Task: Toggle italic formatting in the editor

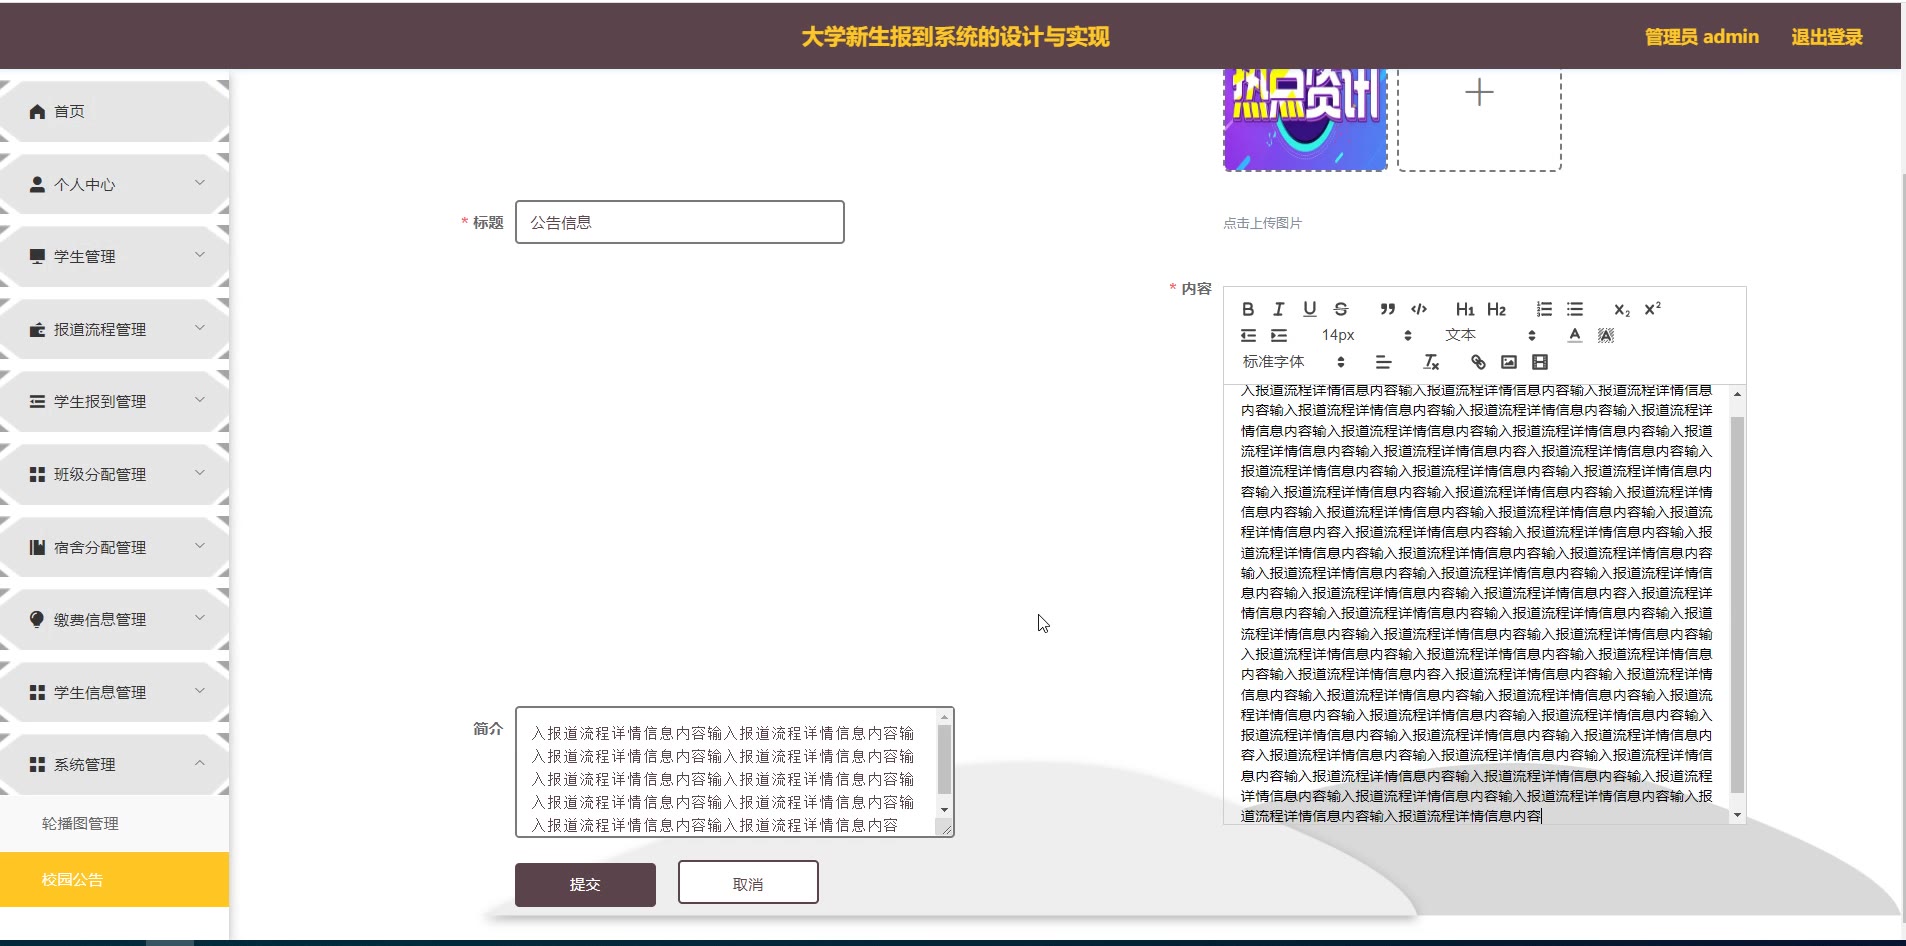Action: (x=1278, y=309)
